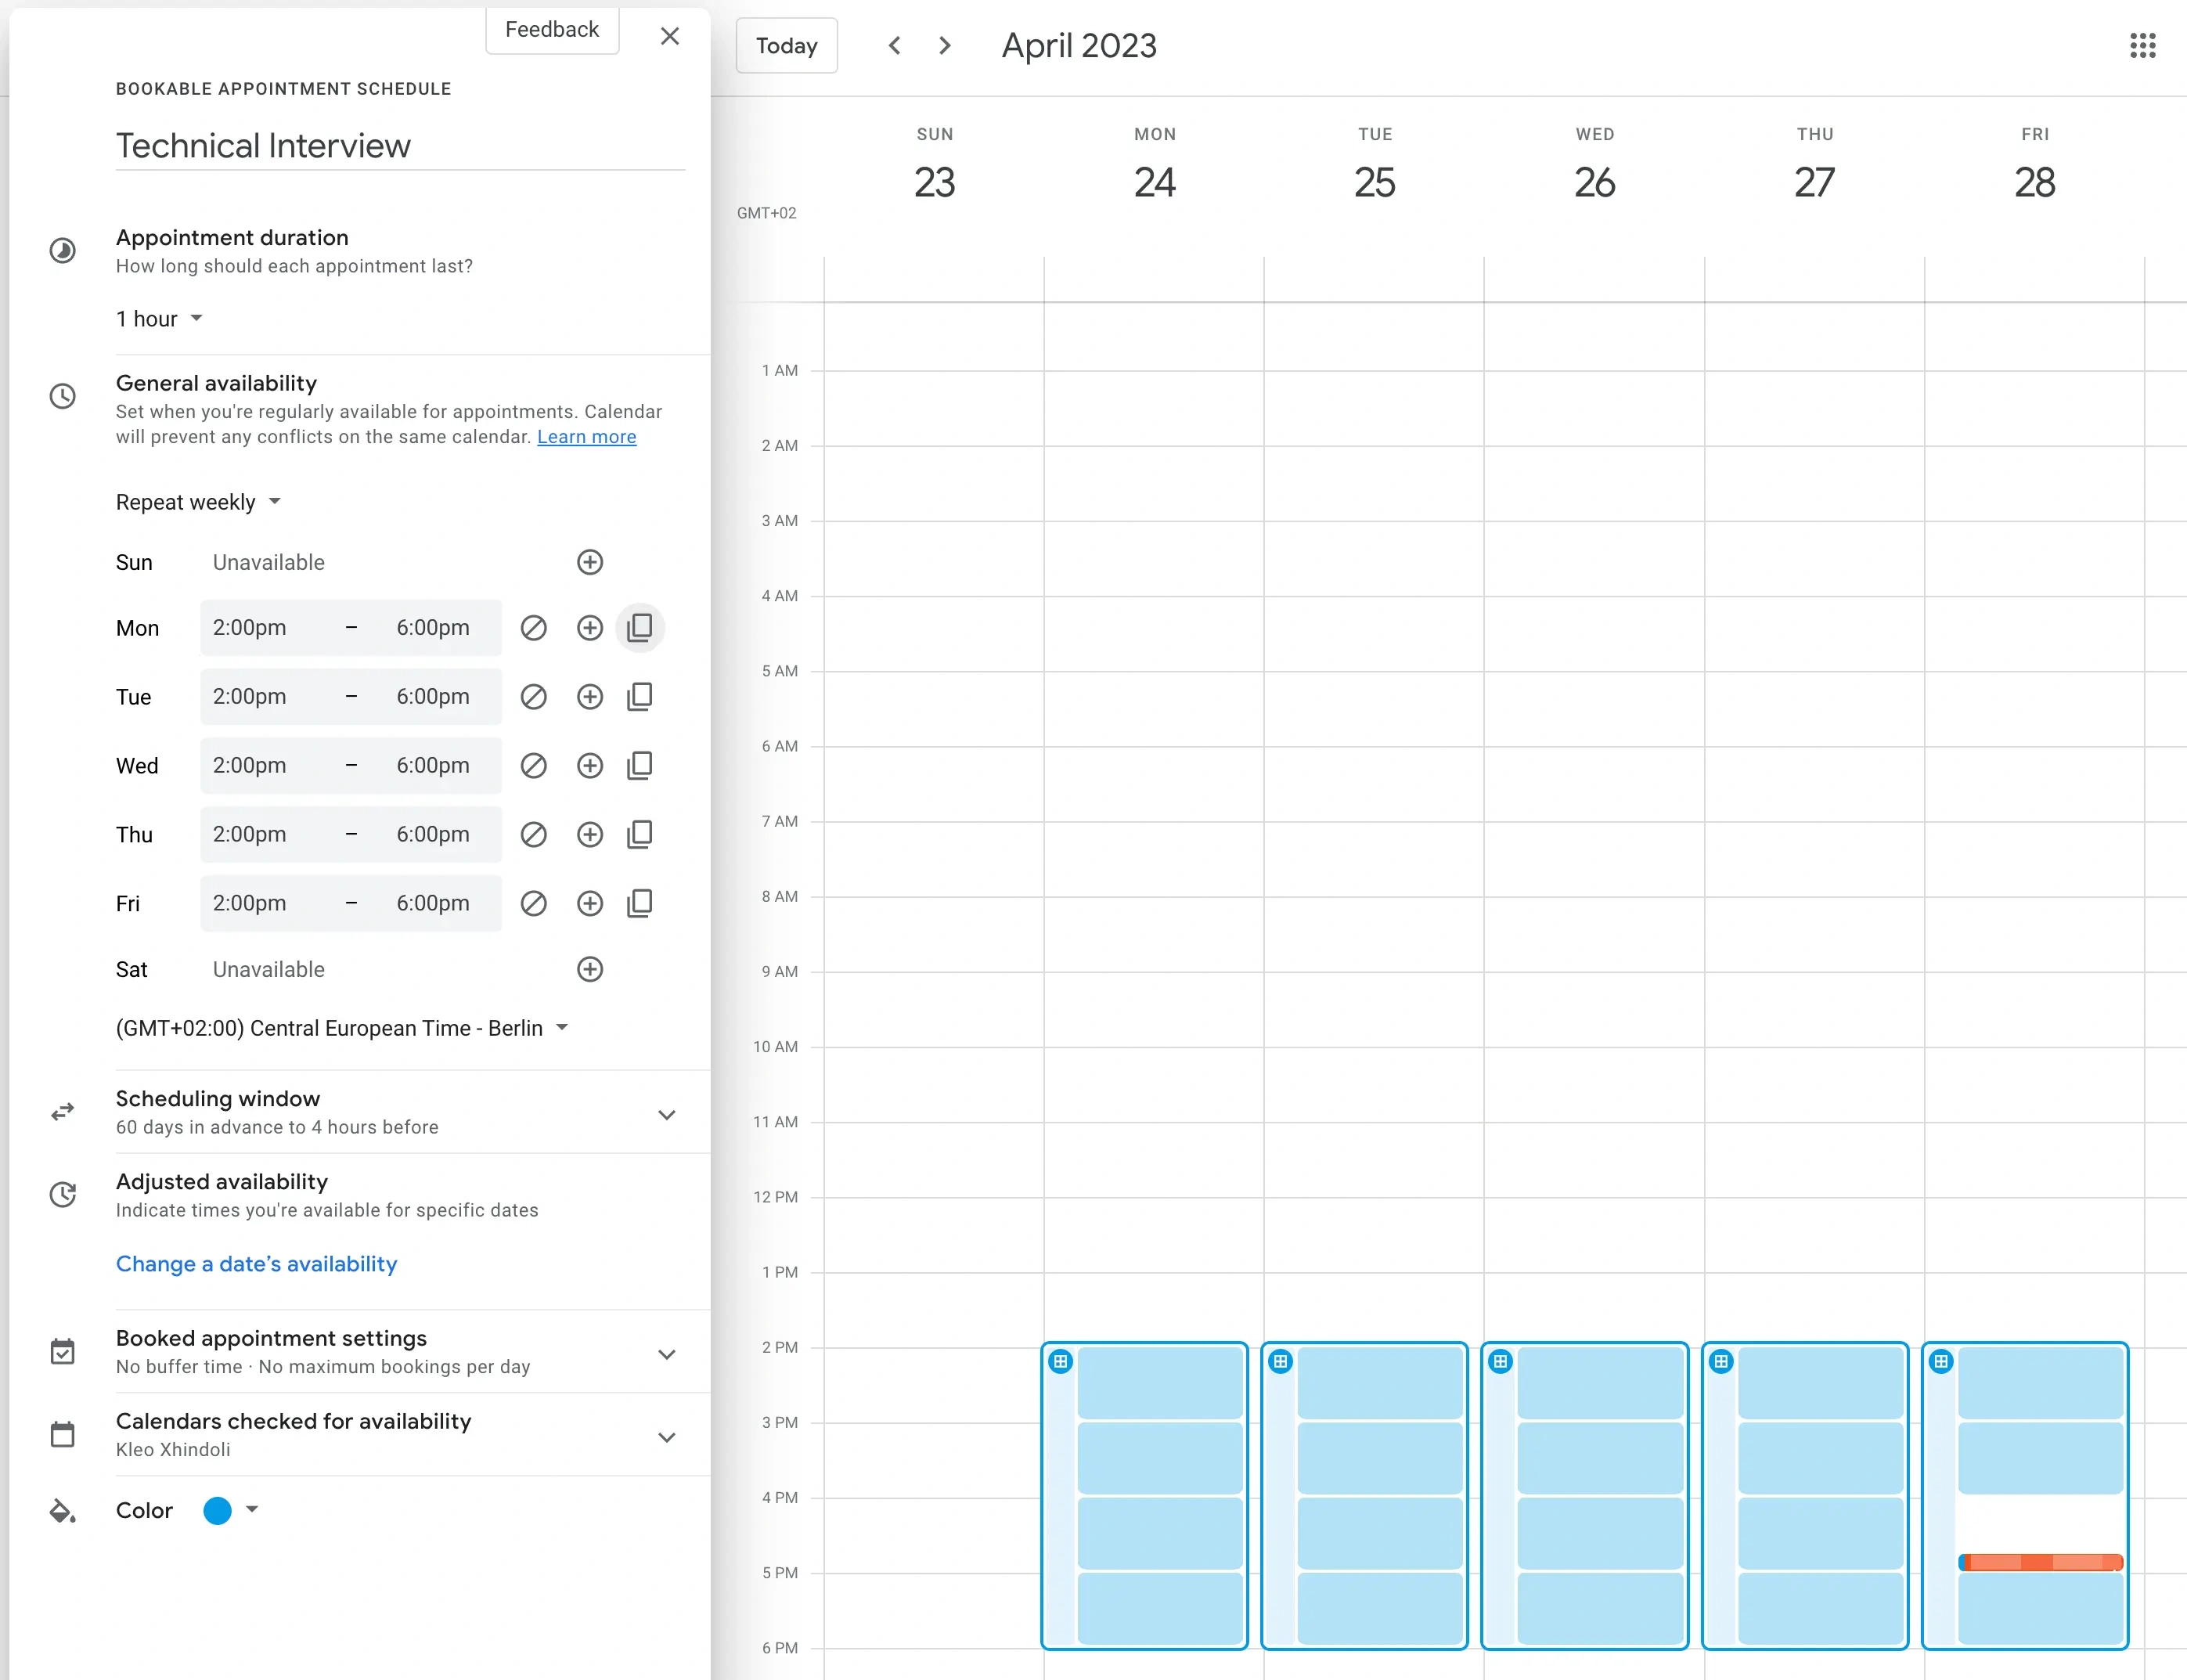Click the remove availability icon for Thursday
Viewport: 2187px width, 1680px height.
pos(532,833)
